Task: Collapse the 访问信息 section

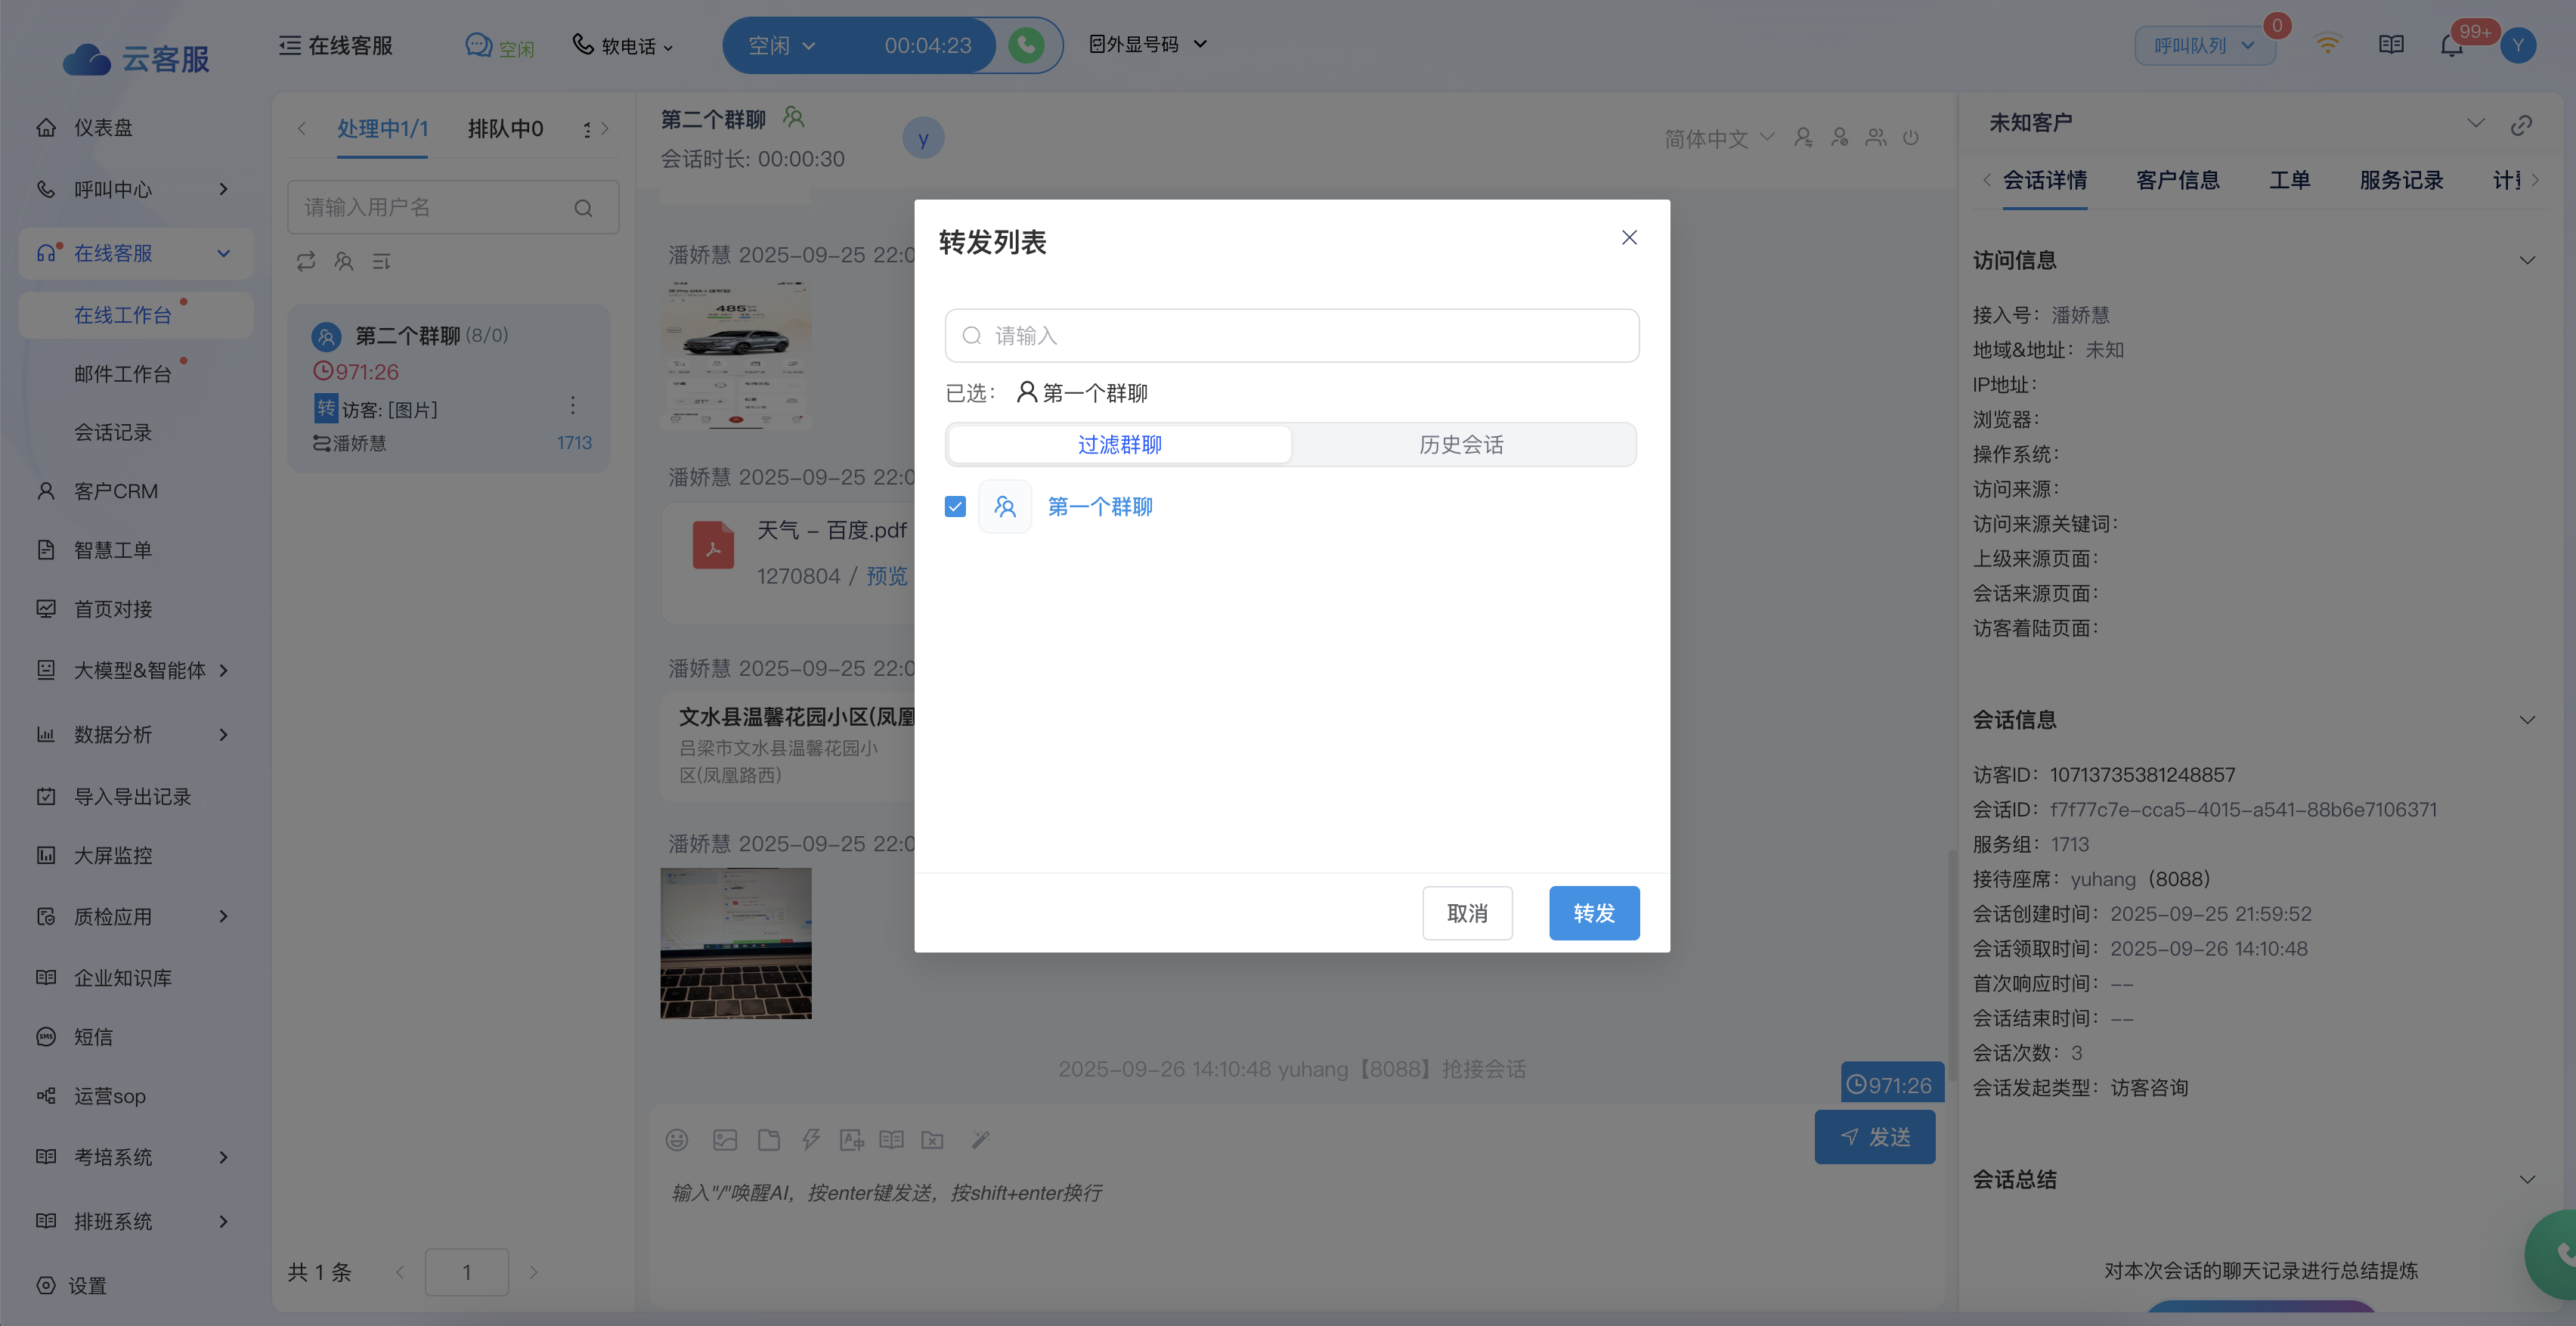Action: pyautogui.click(x=2526, y=260)
